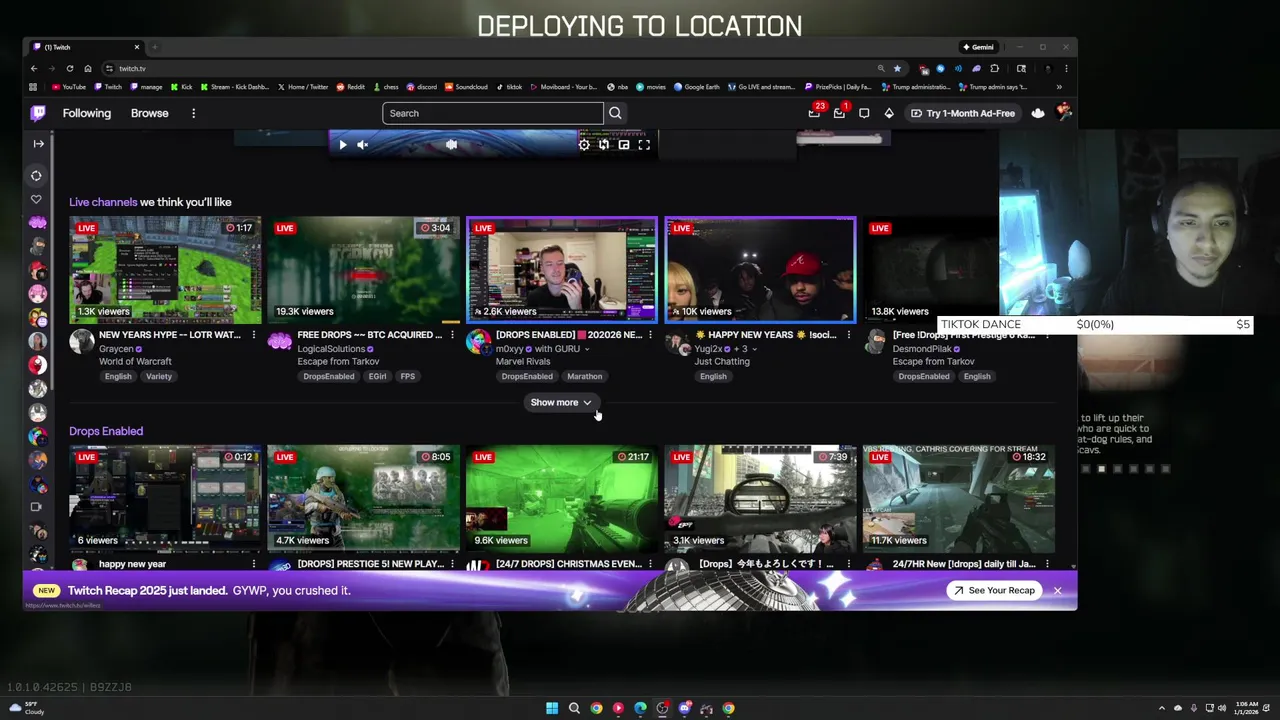Open Windows taskbar search
The width and height of the screenshot is (1280, 720).
point(574,708)
